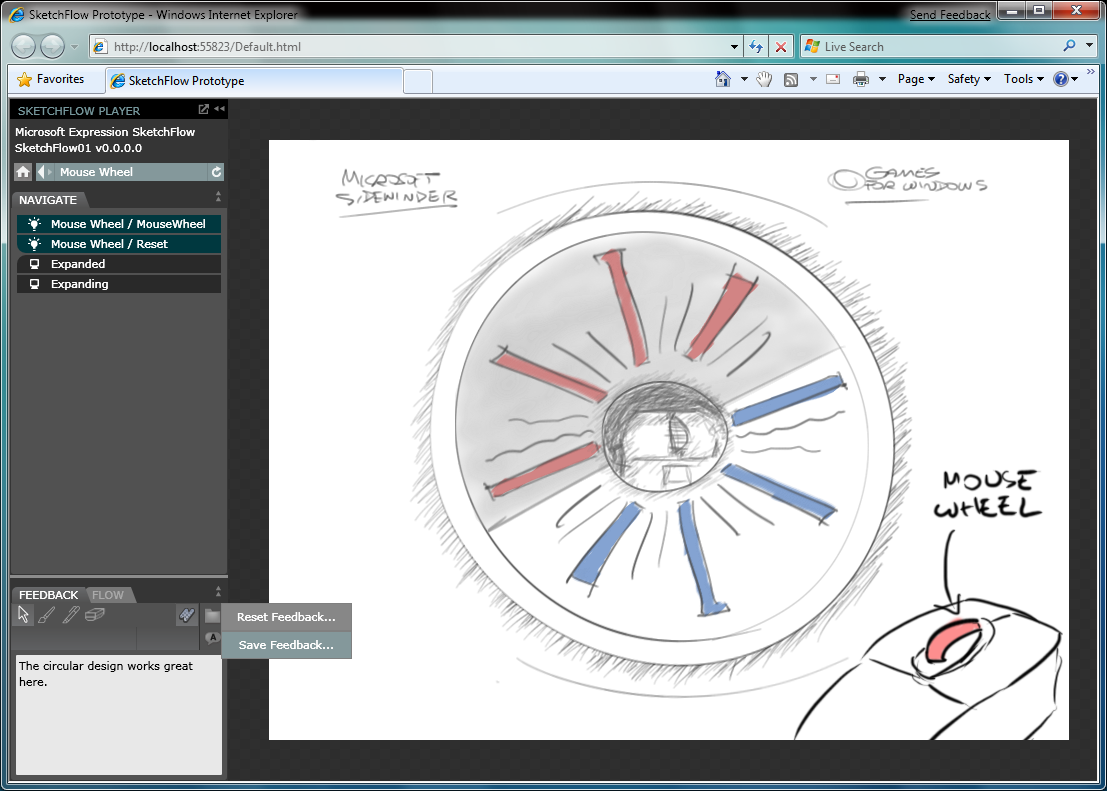Click the IE Home icon
This screenshot has height=791, width=1107.
point(723,79)
